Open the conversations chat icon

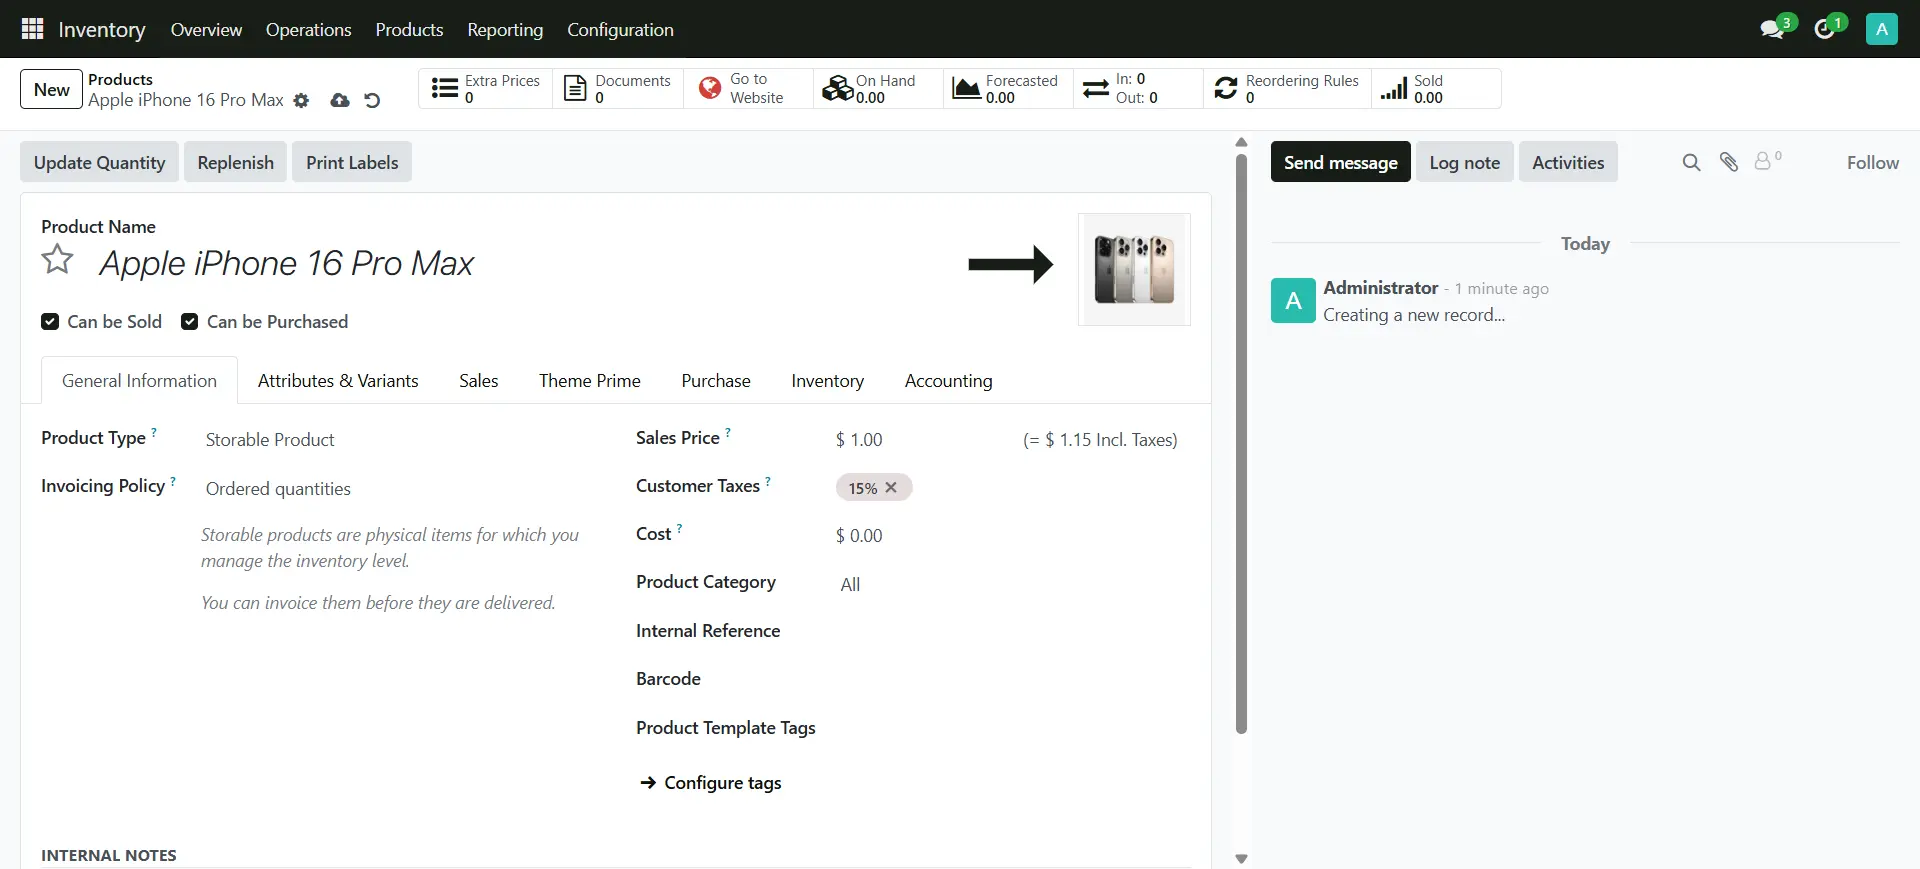[x=1772, y=29]
